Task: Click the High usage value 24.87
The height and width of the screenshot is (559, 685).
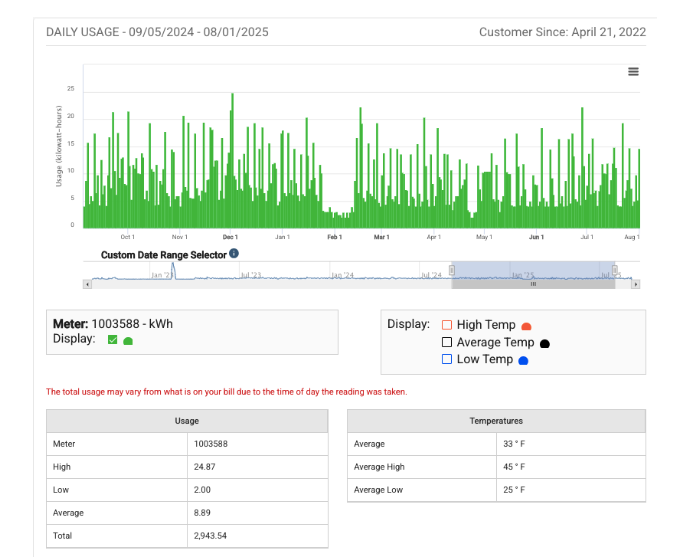Action: click(x=204, y=467)
